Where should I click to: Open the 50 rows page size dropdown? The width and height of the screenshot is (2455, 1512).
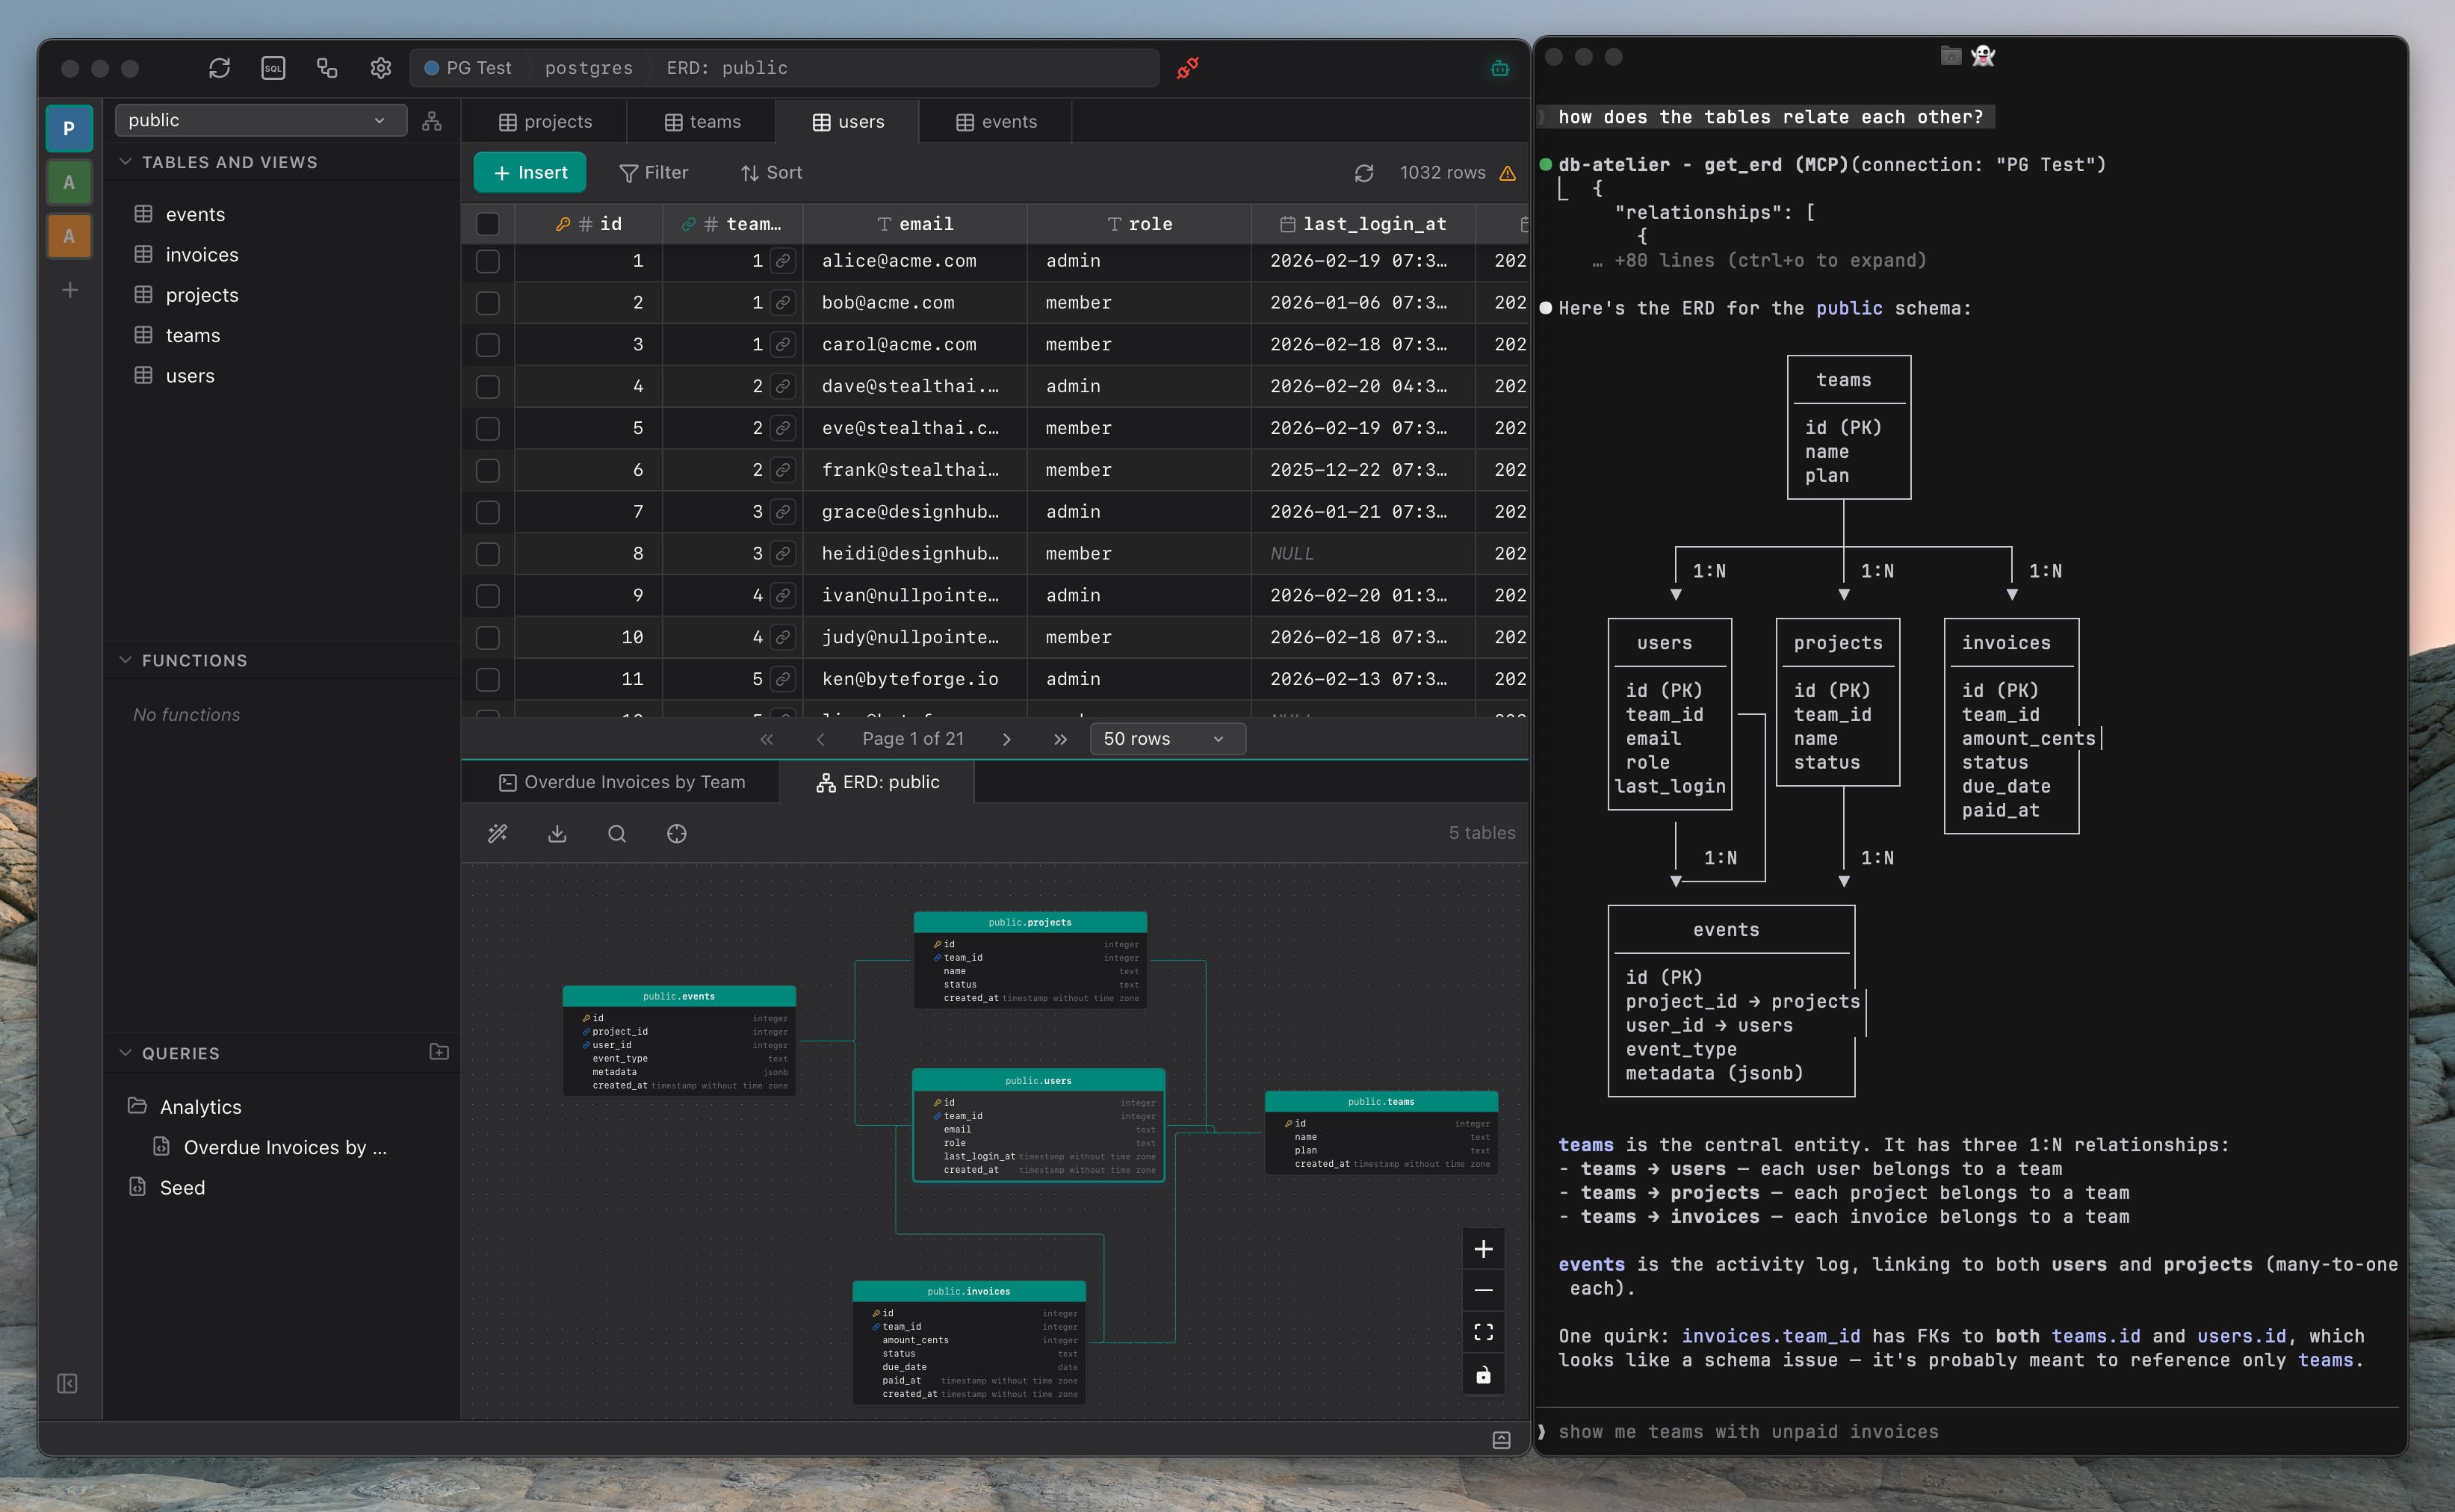[1166, 739]
